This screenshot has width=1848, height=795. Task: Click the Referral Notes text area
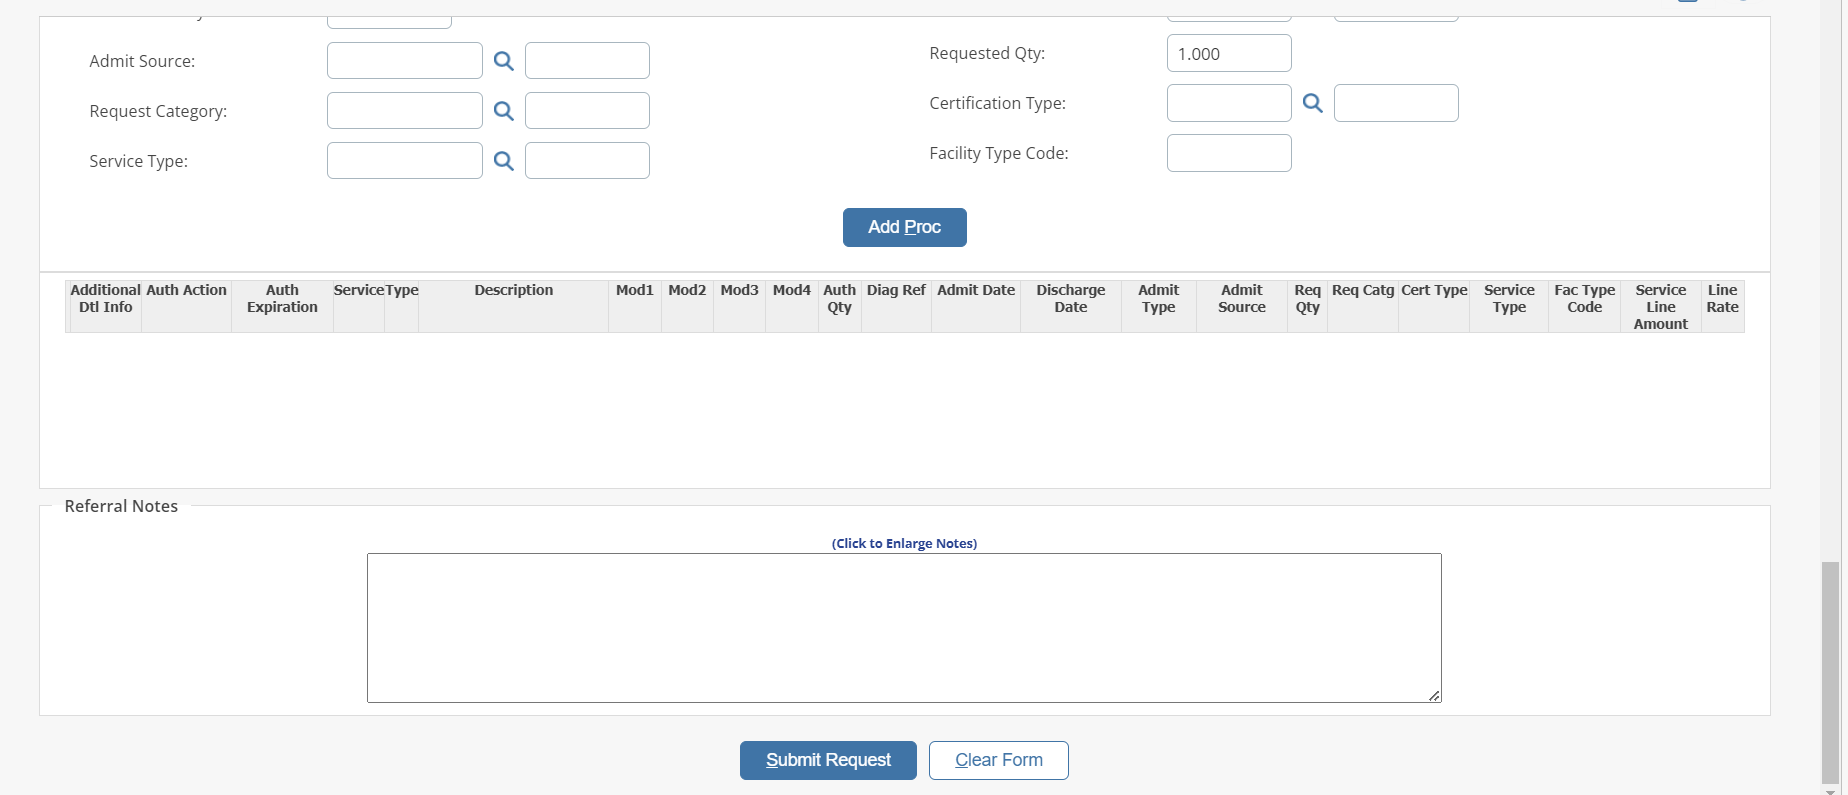[x=904, y=628]
